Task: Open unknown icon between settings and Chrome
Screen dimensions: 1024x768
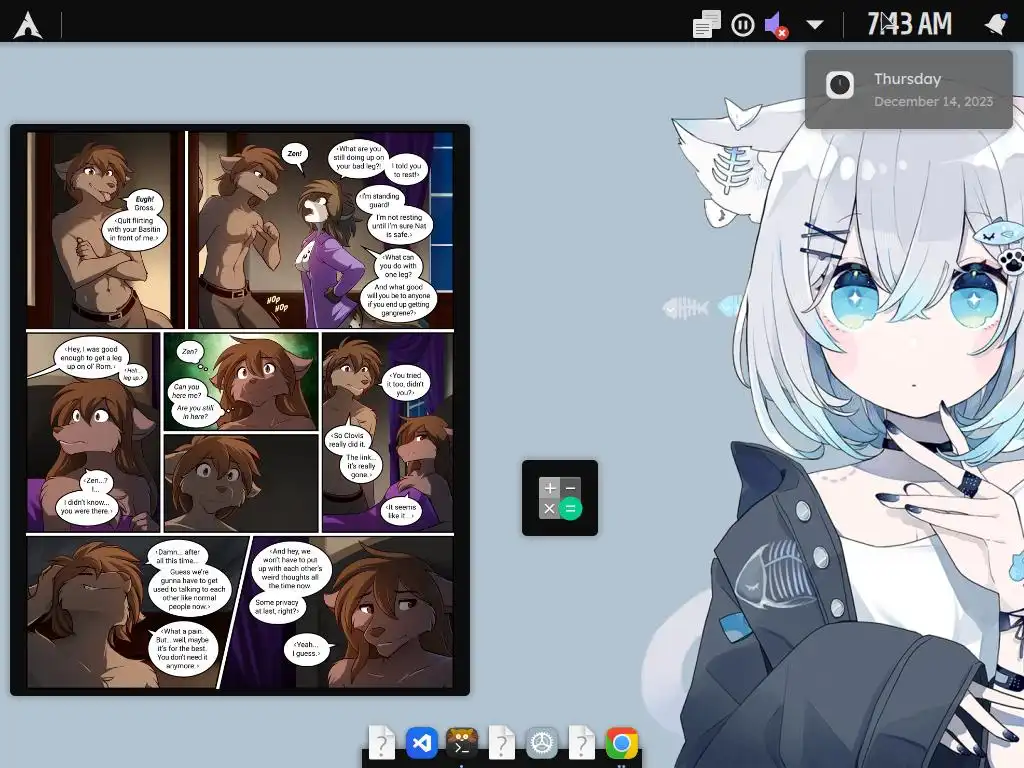Action: tap(582, 743)
